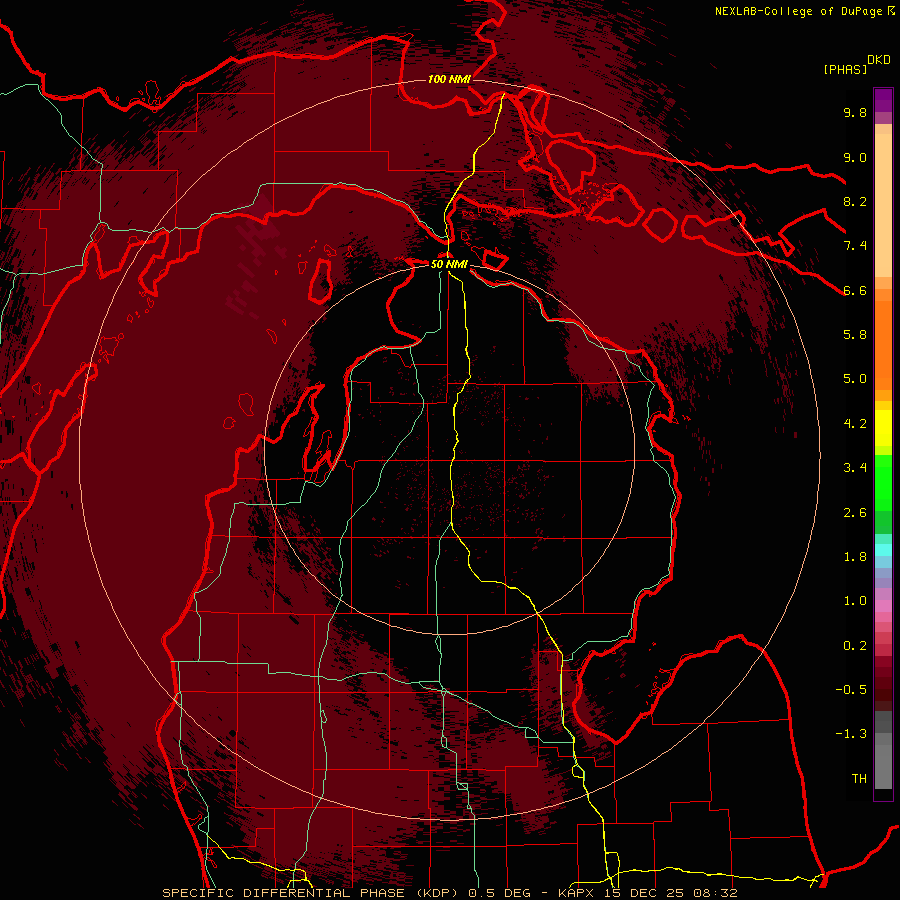Viewport: 900px width, 900px height.
Task: Click the [PHAS] units label
Action: pyautogui.click(x=845, y=69)
